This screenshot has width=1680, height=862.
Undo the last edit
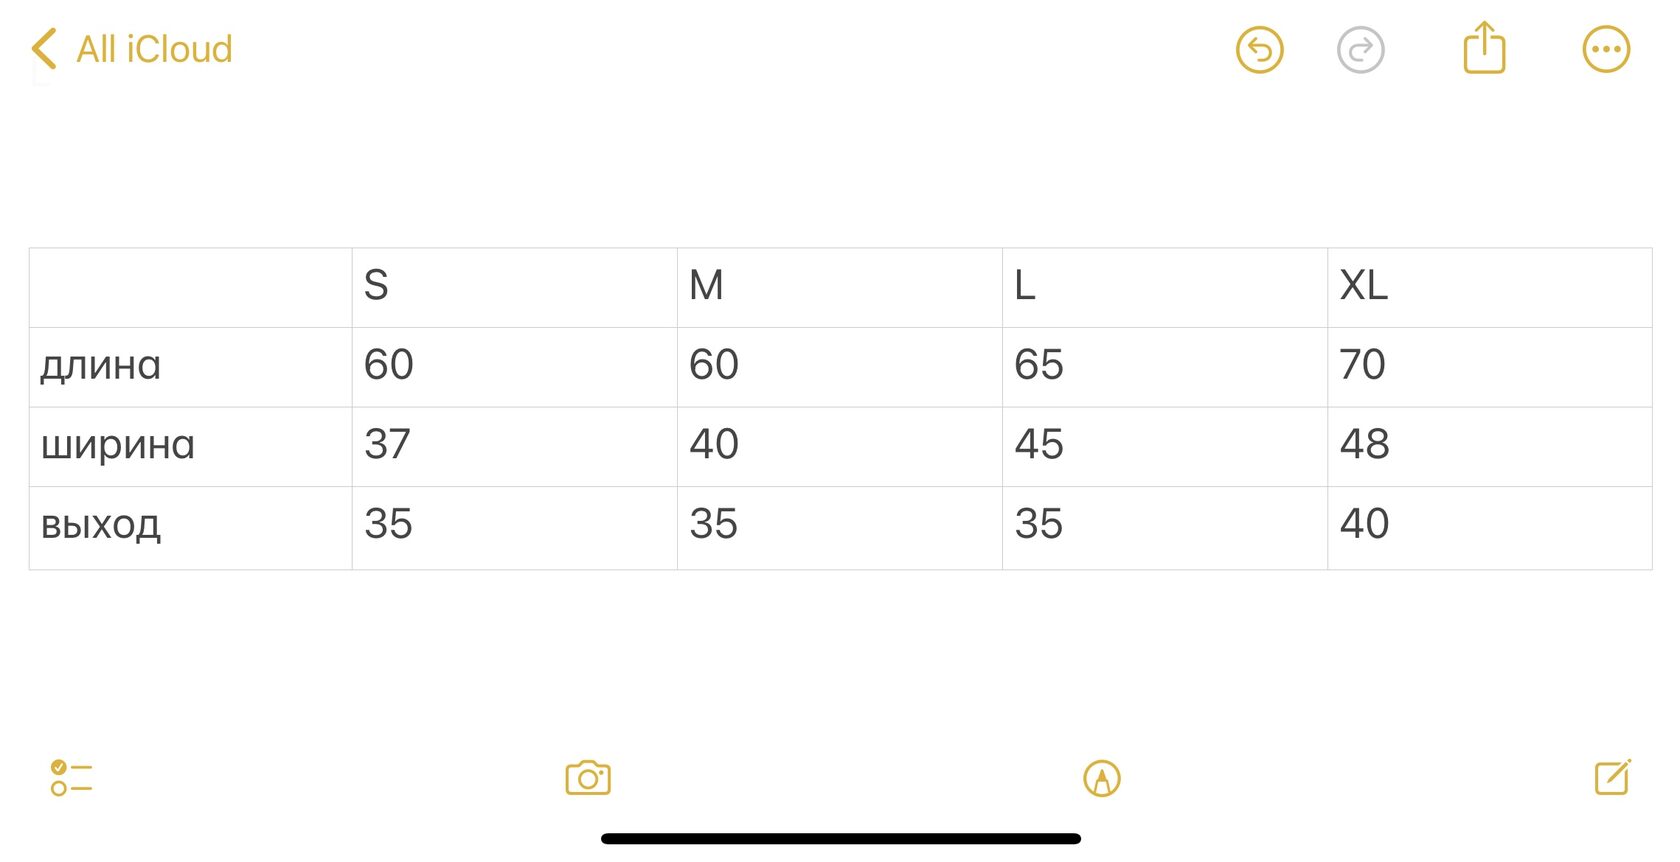[x=1259, y=50]
